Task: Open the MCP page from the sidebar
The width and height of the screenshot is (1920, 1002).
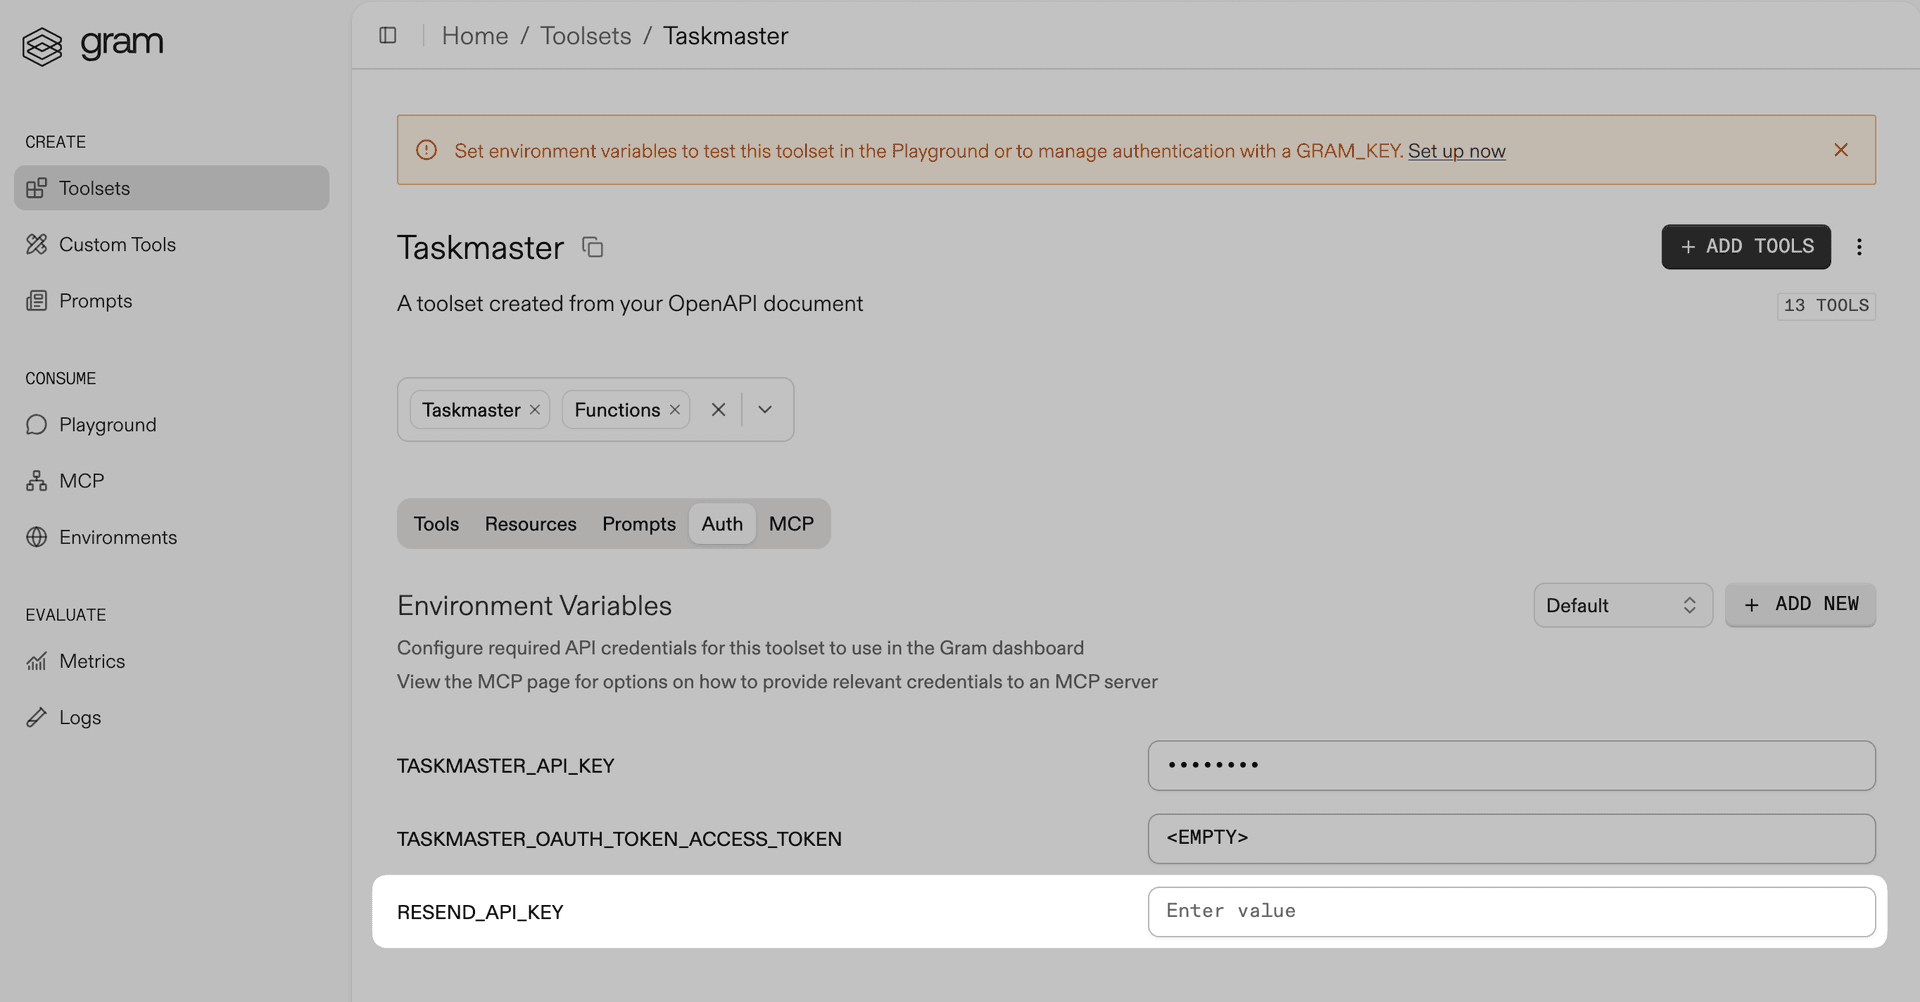Action: click(81, 480)
